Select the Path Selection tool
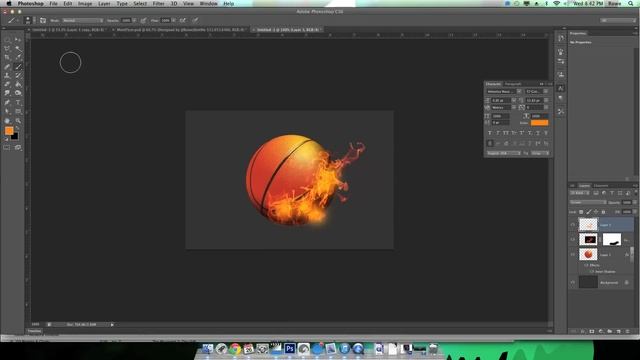The height and width of the screenshot is (360, 640). 7,111
